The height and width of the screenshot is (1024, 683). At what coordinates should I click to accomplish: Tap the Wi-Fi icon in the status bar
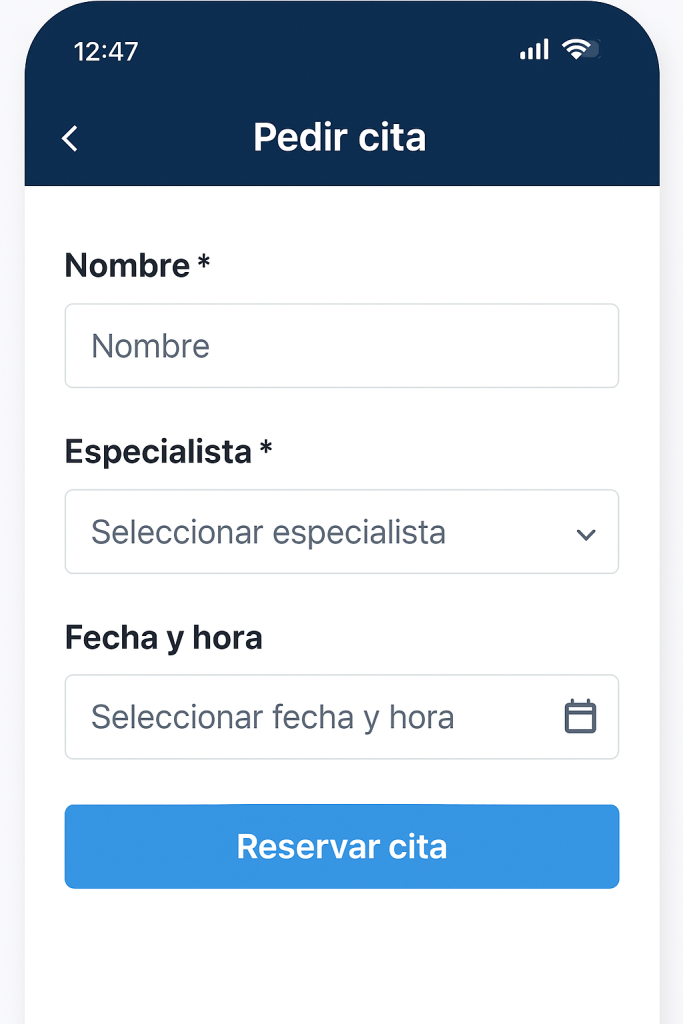pos(577,48)
